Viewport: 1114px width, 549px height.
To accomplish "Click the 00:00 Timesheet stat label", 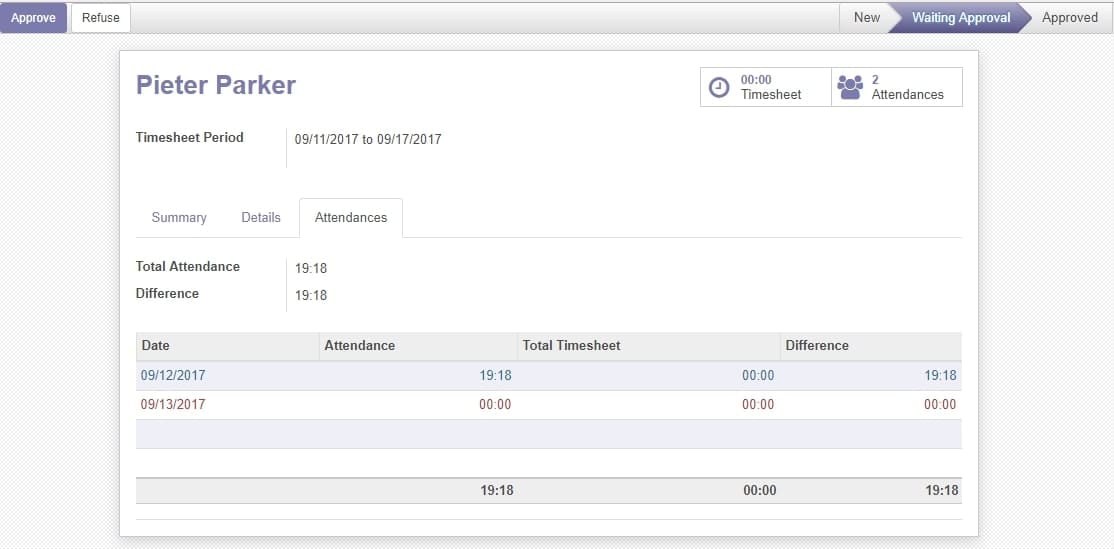I will pos(771,87).
